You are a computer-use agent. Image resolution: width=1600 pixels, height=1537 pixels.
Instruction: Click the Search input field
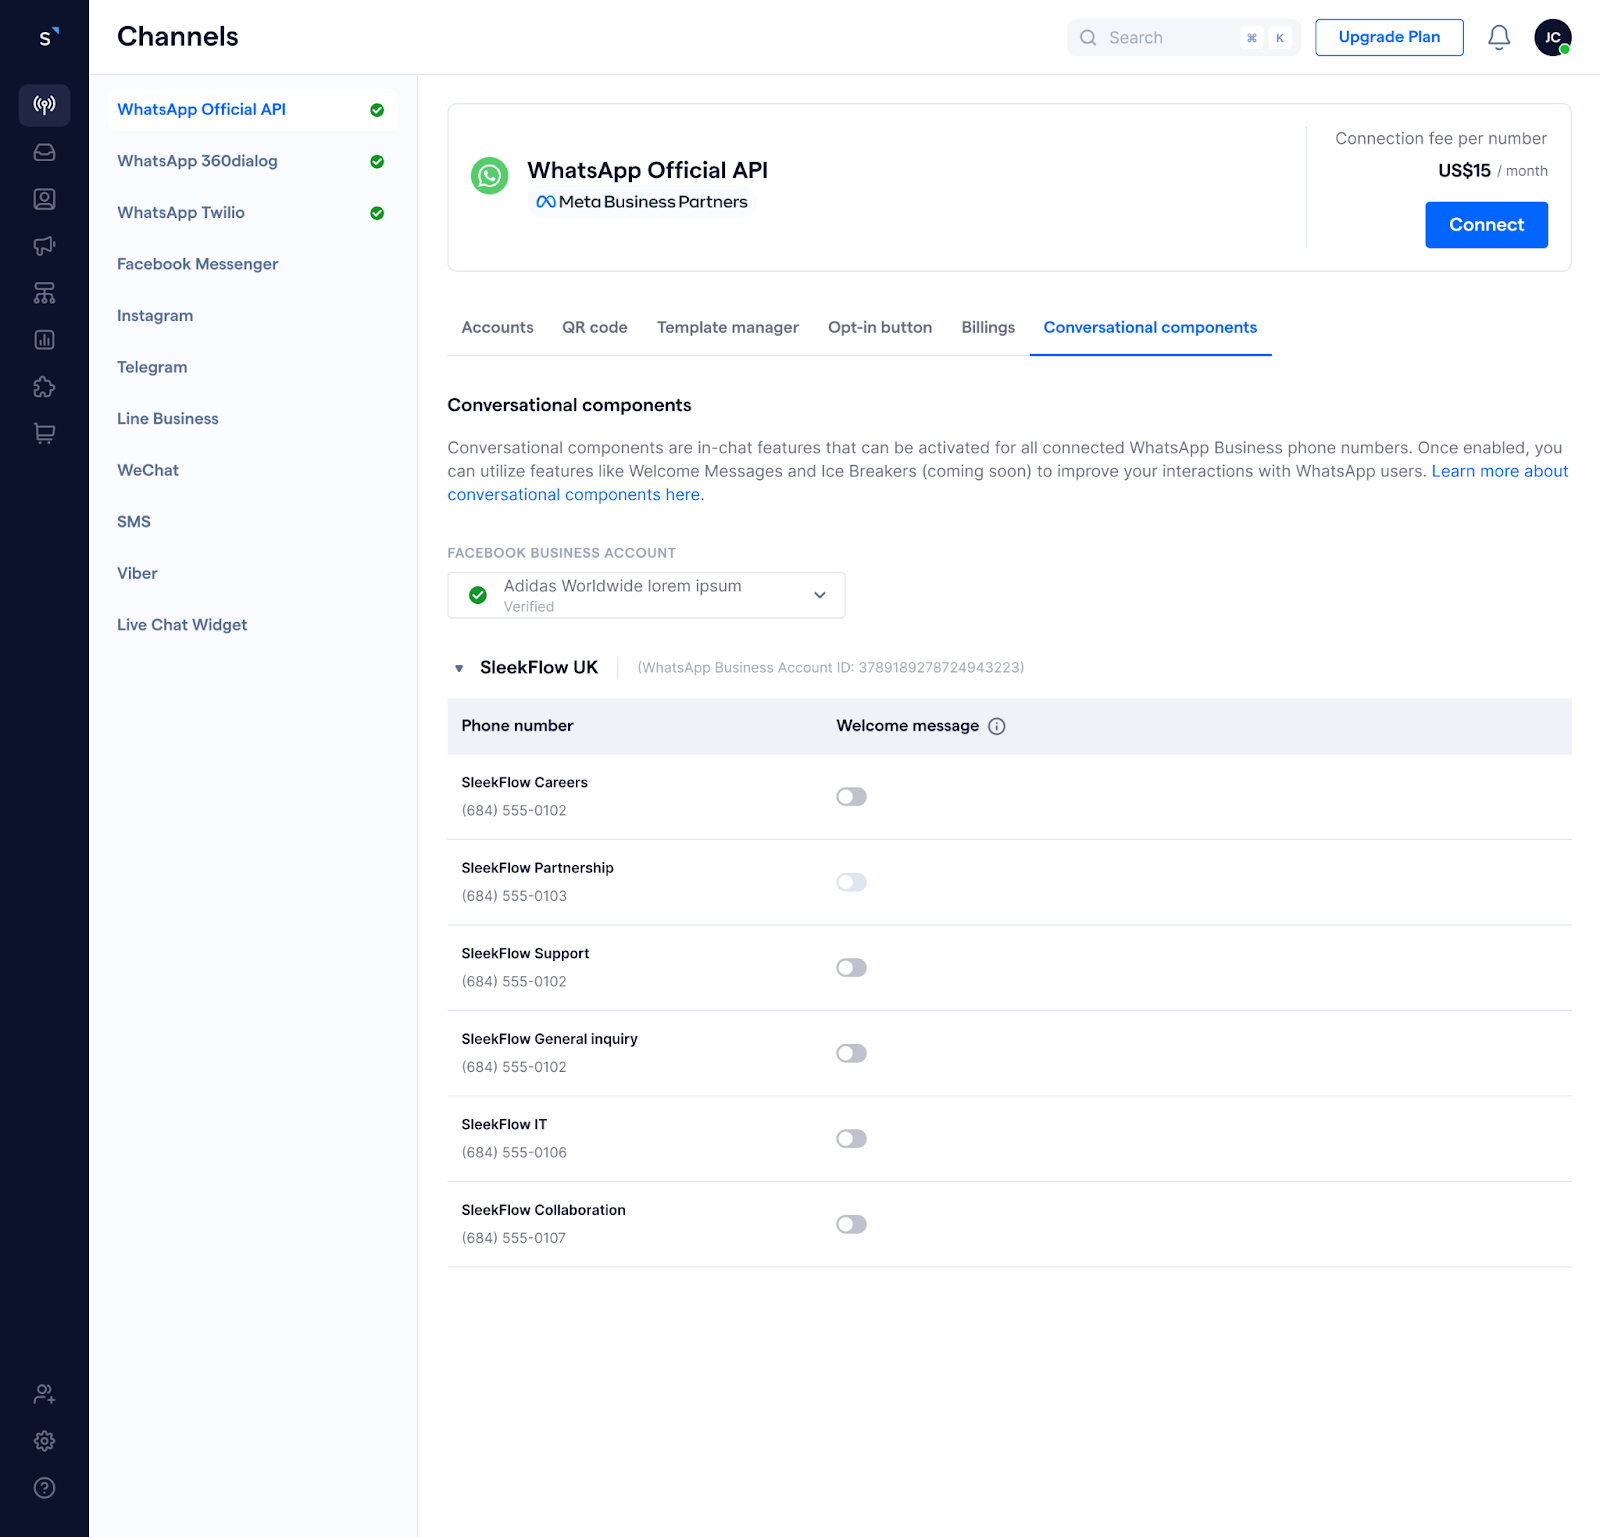(1183, 37)
